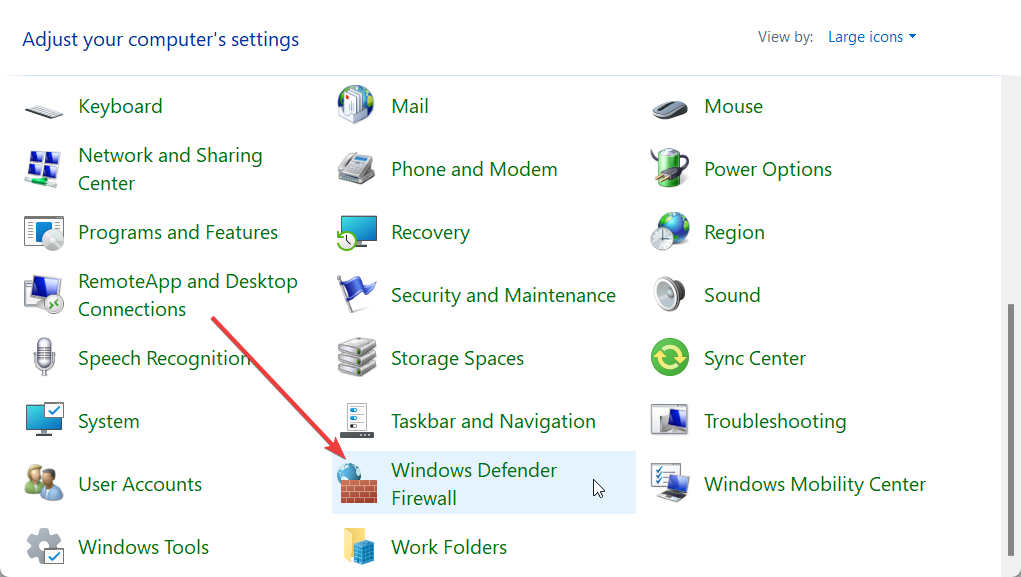
Task: Open Windows Mobility Center
Action: [x=814, y=484]
